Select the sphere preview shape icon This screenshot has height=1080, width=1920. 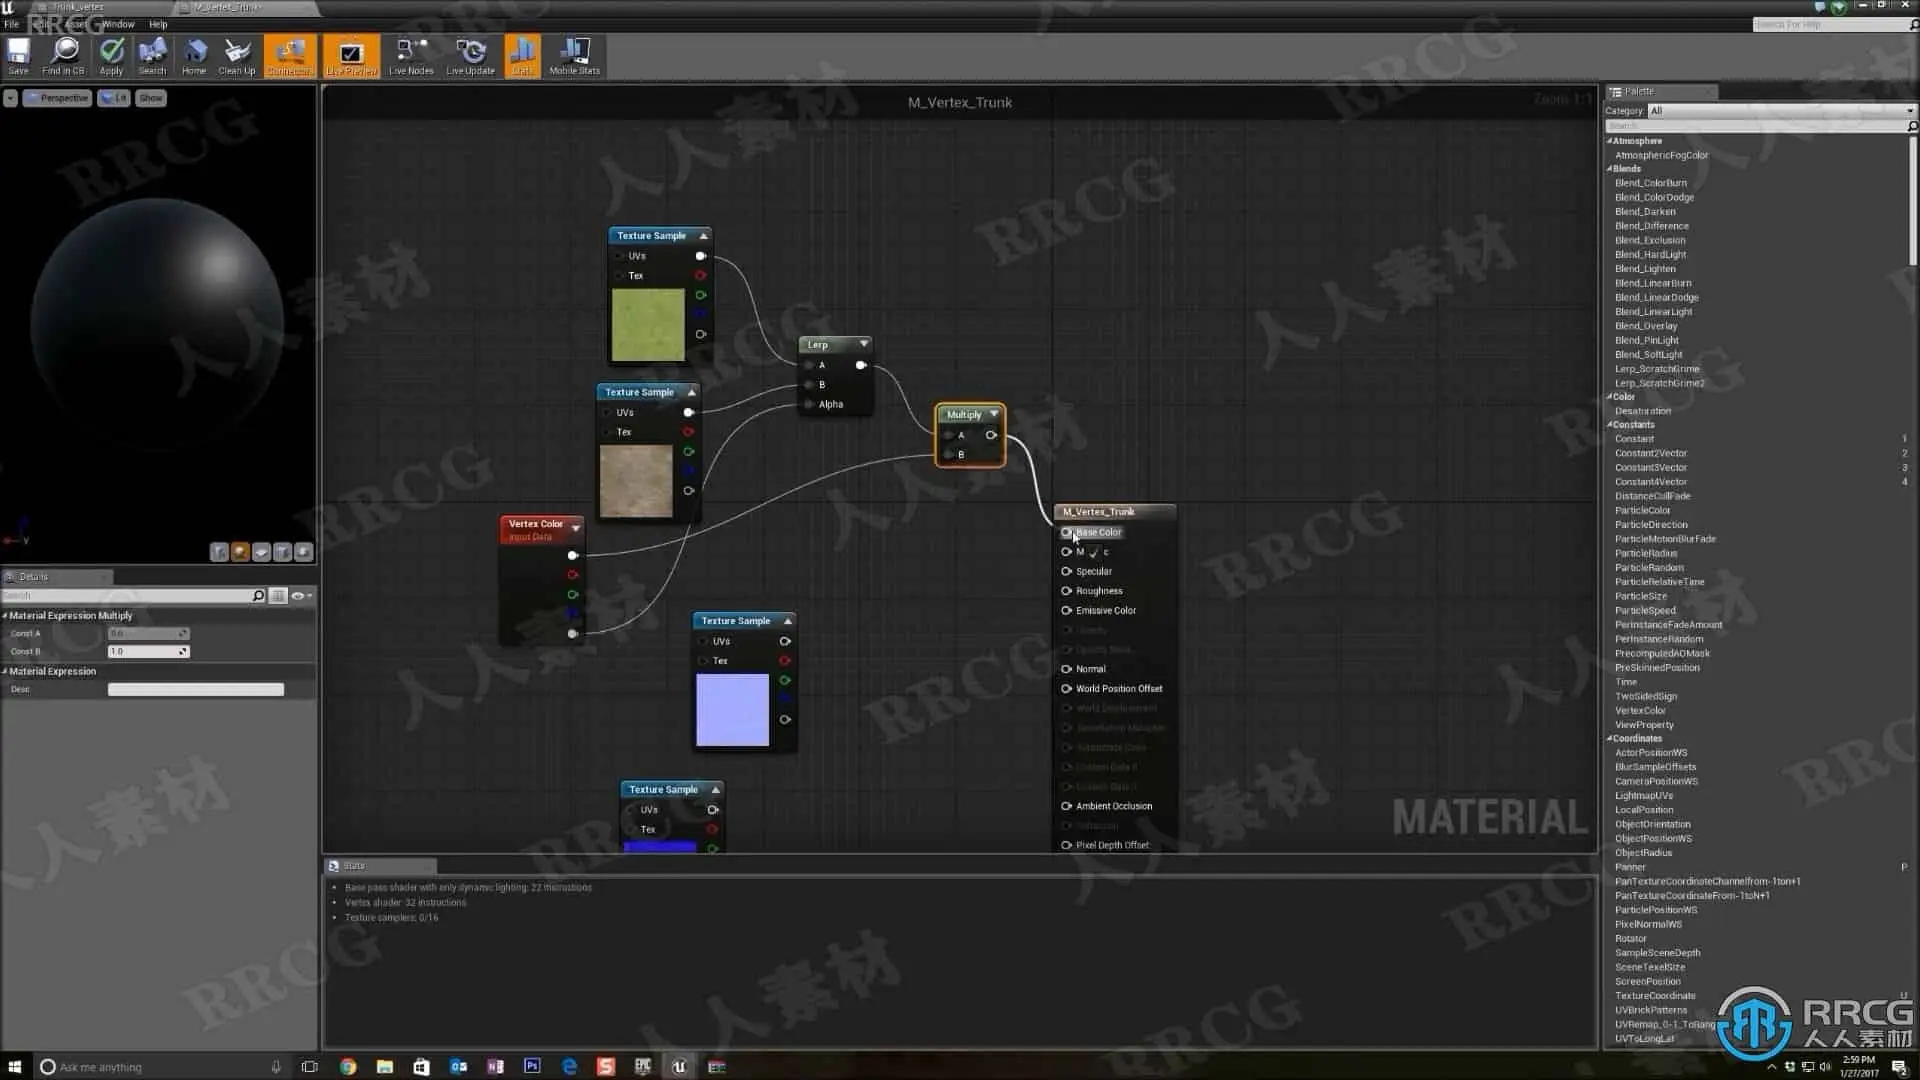point(240,552)
